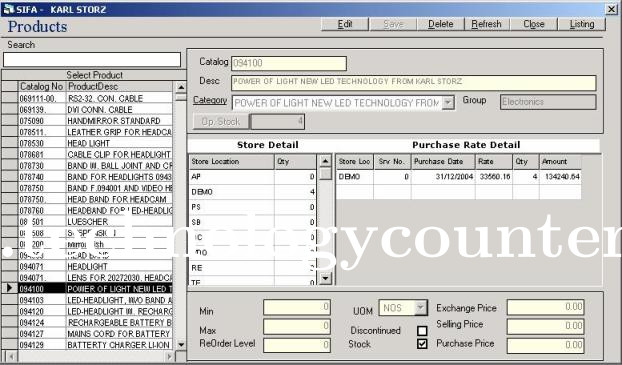Click the ReOrder Level field

coord(297,345)
